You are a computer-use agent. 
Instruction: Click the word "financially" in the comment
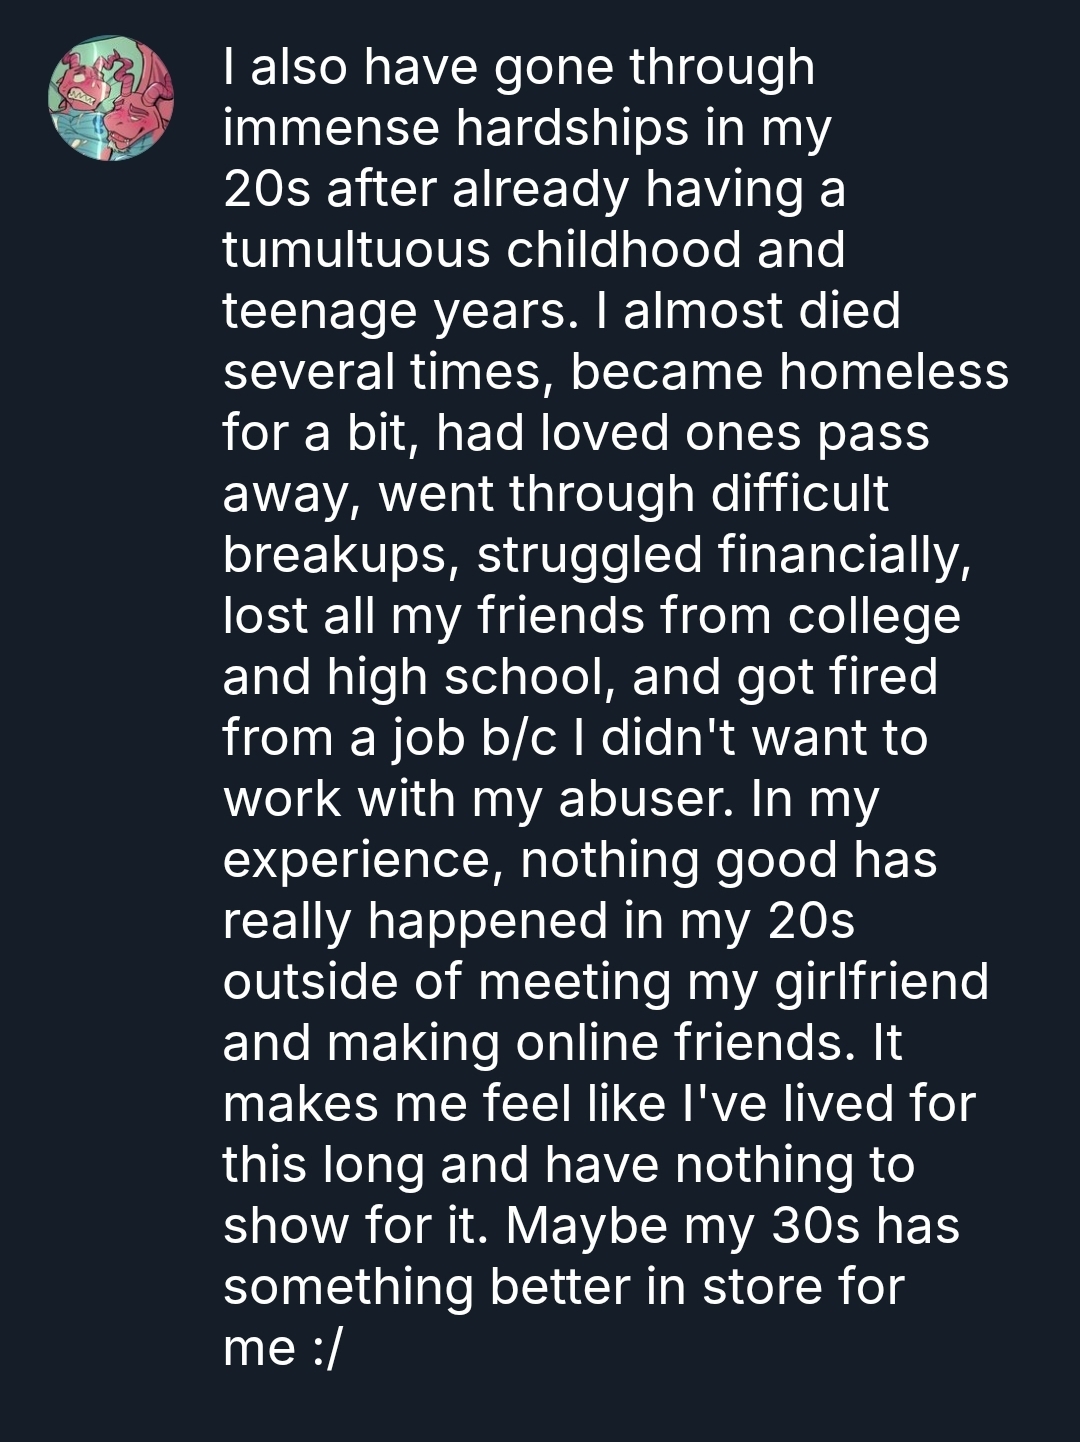843,555
